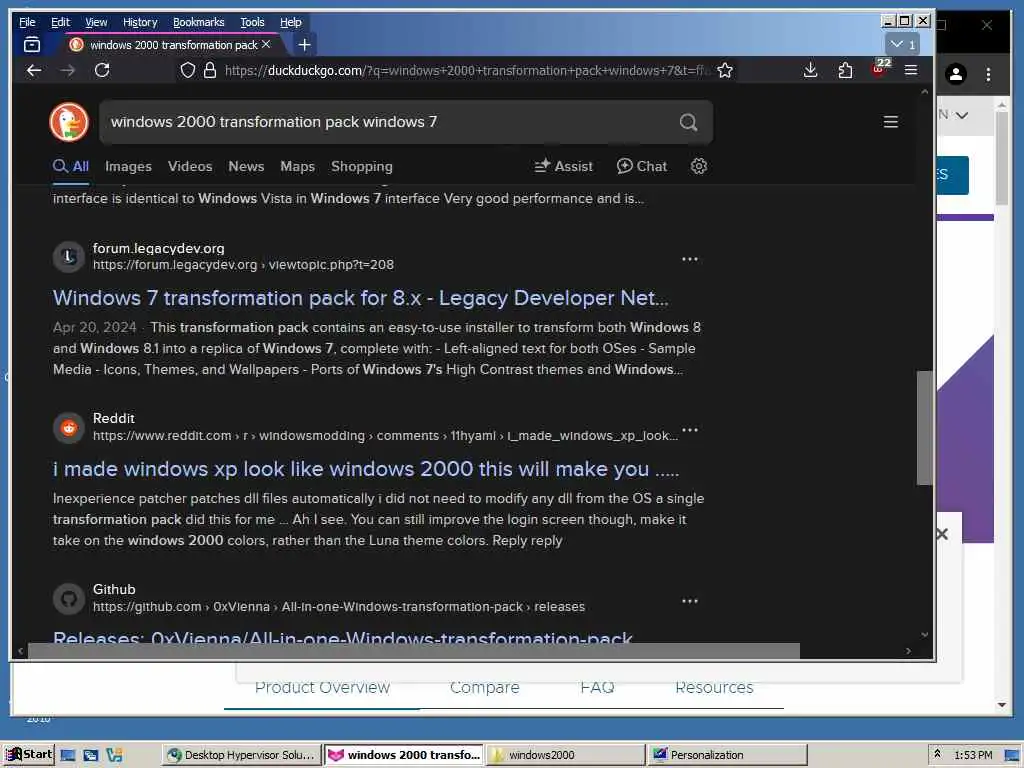Open the Assist feature
The height and width of the screenshot is (768, 1024).
click(x=564, y=167)
